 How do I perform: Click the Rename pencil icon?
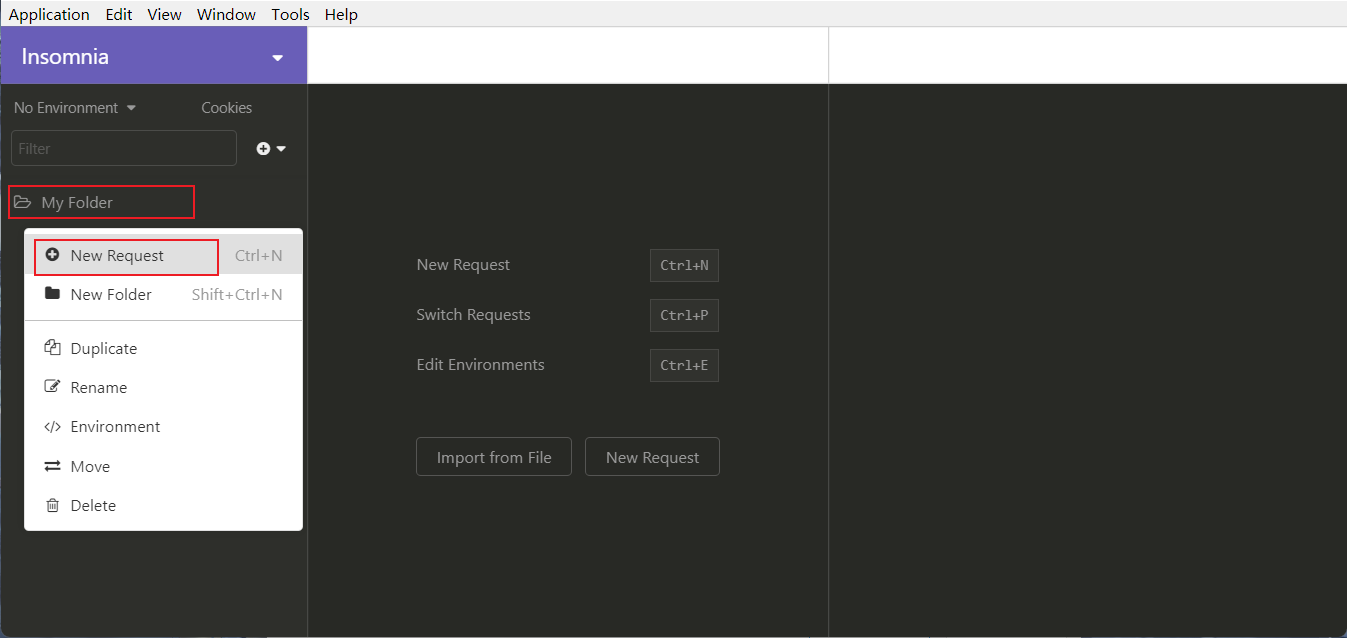pyautogui.click(x=52, y=387)
